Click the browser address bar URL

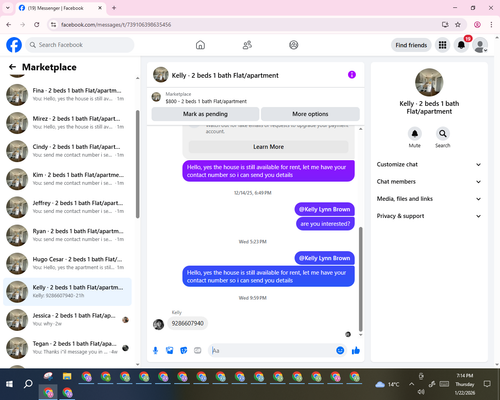116,25
